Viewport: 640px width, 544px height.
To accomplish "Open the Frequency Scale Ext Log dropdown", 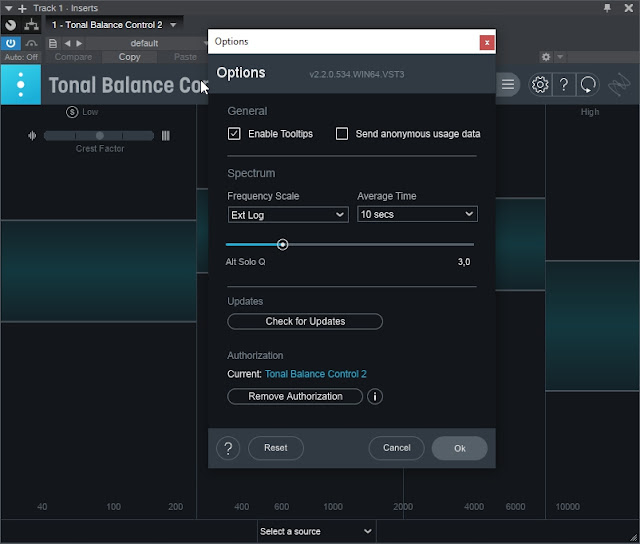I will click(288, 215).
